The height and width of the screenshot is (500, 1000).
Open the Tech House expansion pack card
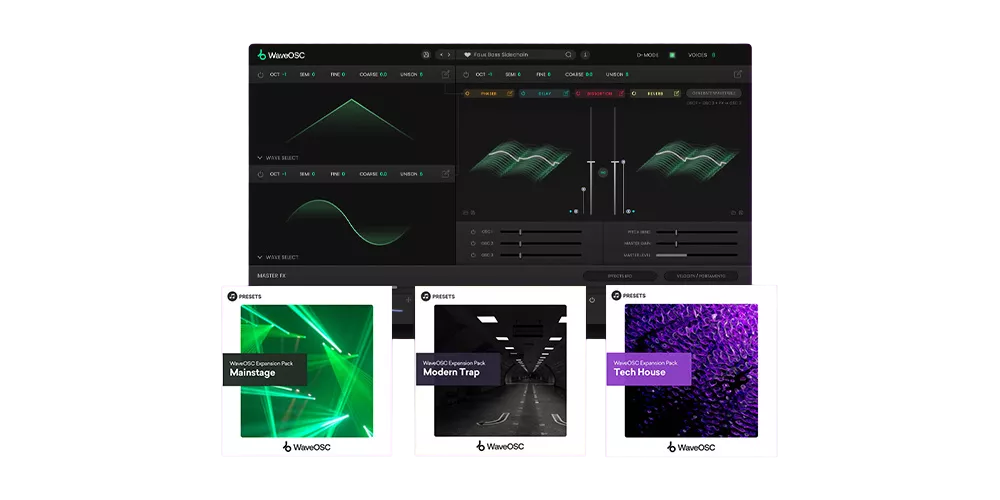coord(691,371)
